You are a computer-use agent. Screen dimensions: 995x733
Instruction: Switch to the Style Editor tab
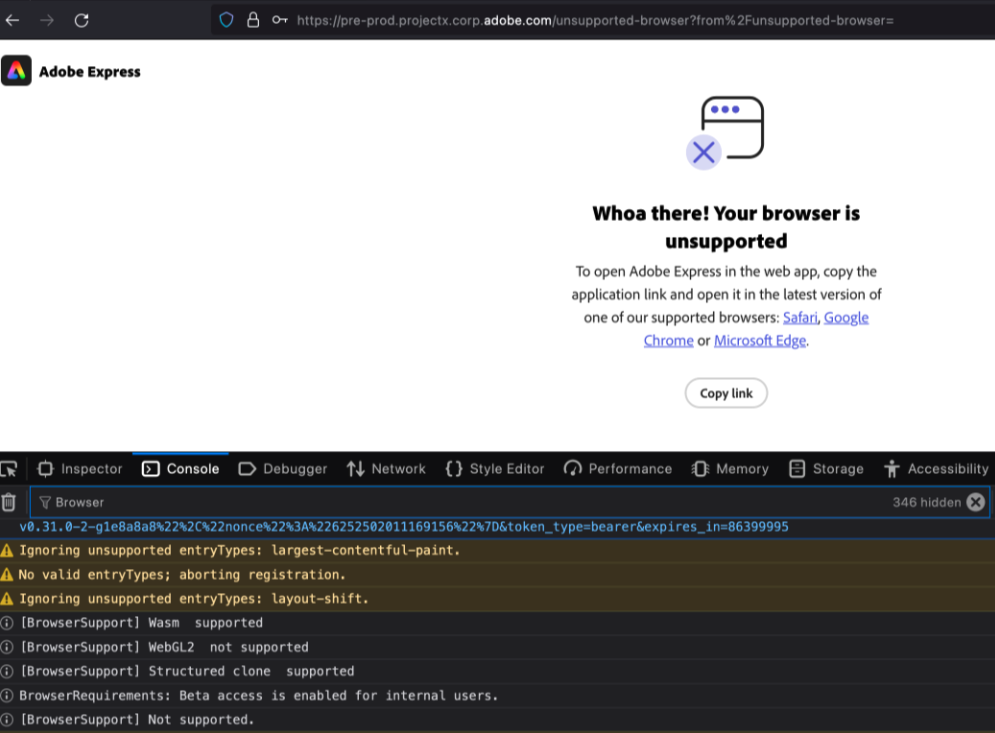click(x=495, y=468)
